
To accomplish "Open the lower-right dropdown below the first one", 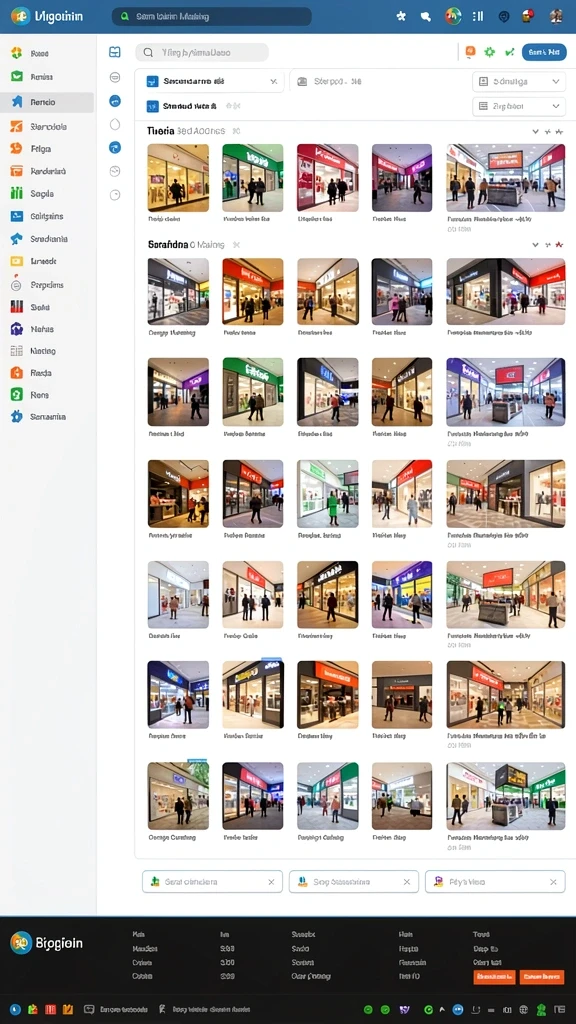I will (x=519, y=106).
